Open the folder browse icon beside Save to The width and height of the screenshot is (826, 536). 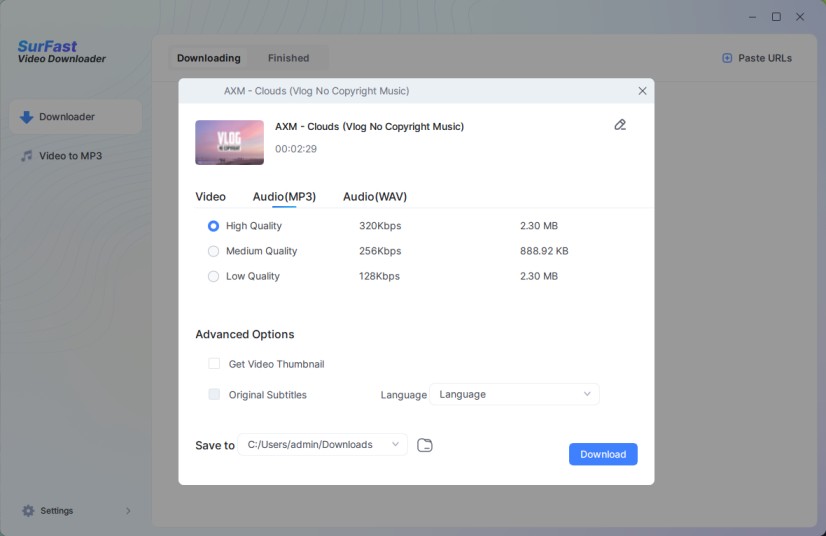(x=425, y=445)
